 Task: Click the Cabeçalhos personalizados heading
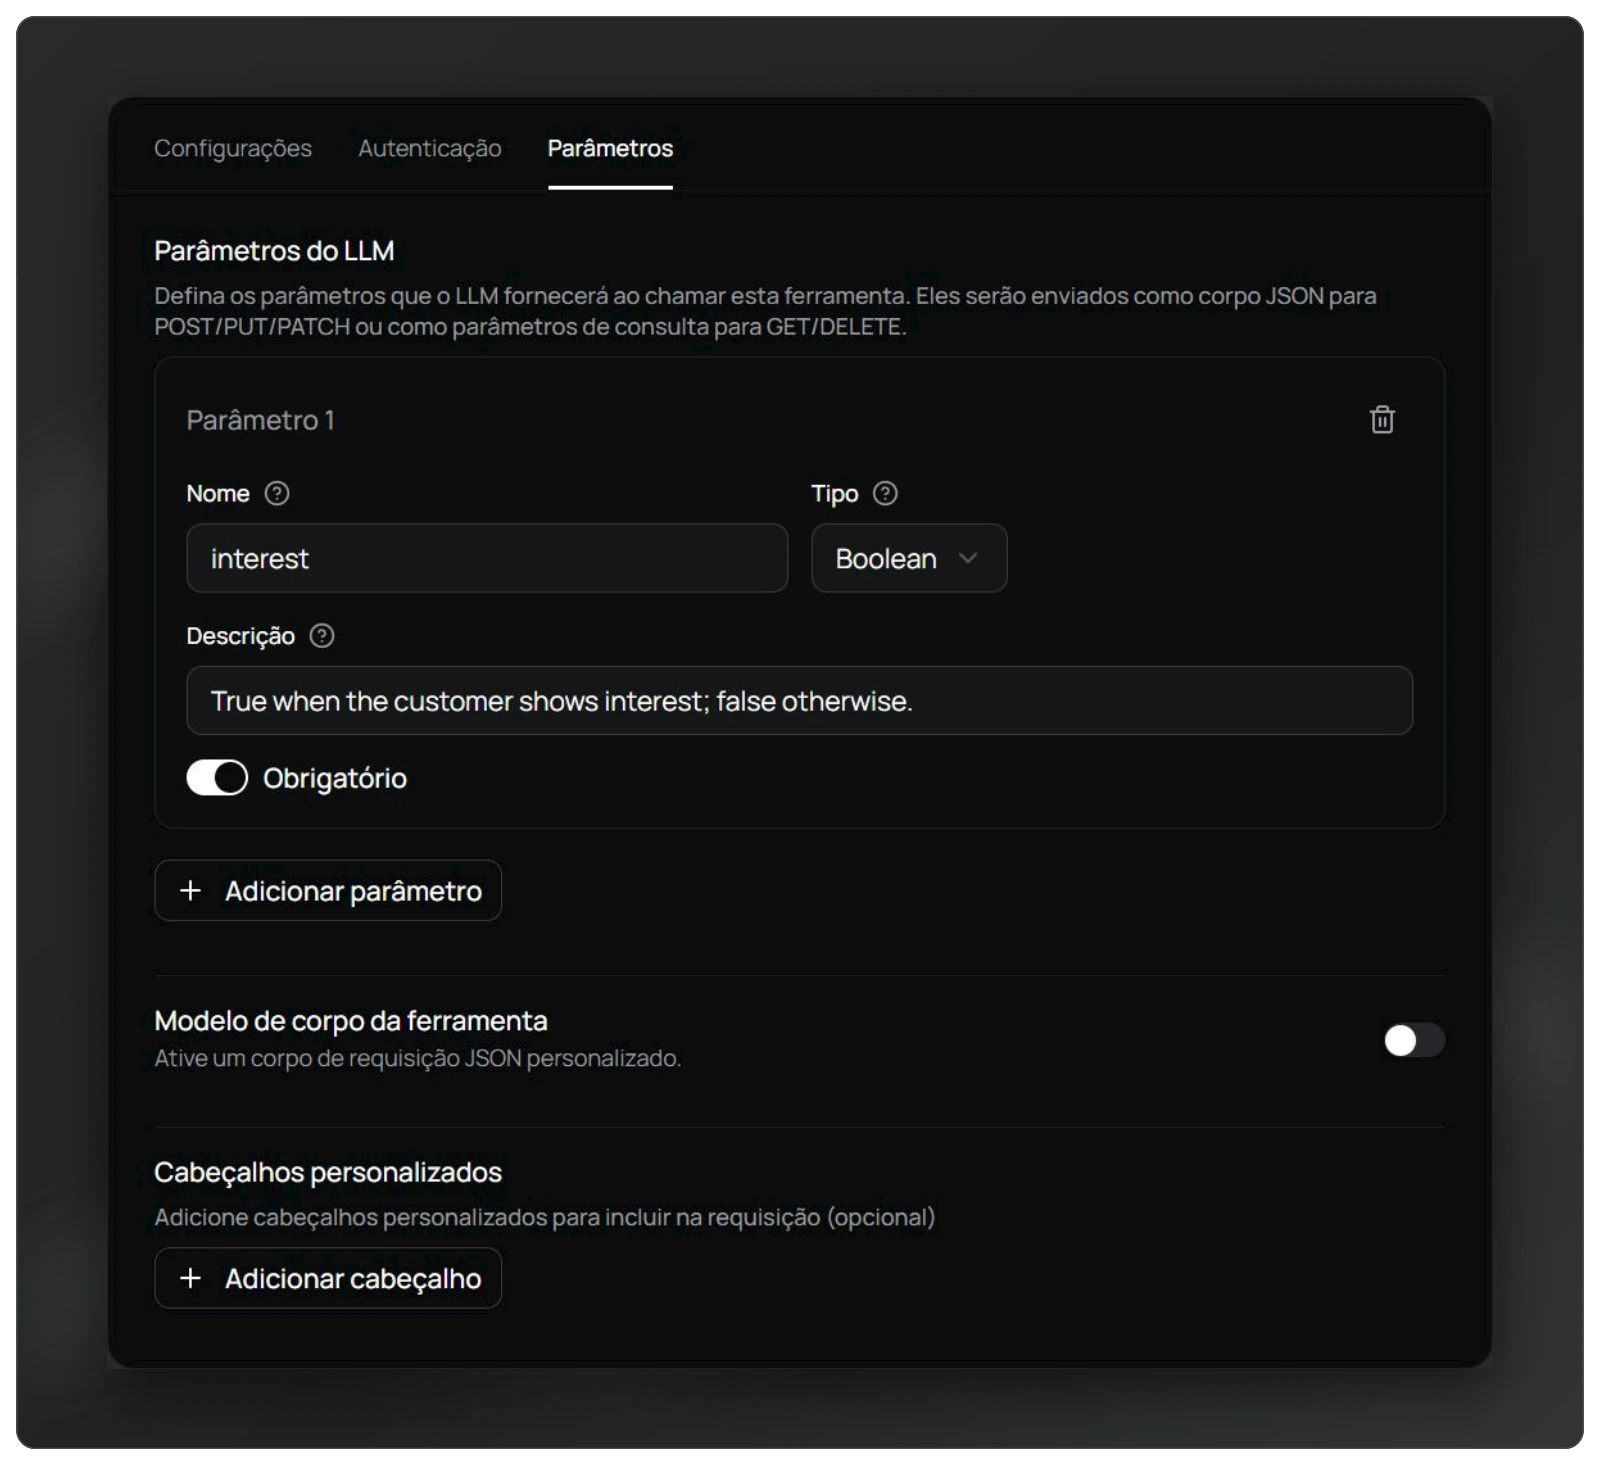coord(328,1172)
